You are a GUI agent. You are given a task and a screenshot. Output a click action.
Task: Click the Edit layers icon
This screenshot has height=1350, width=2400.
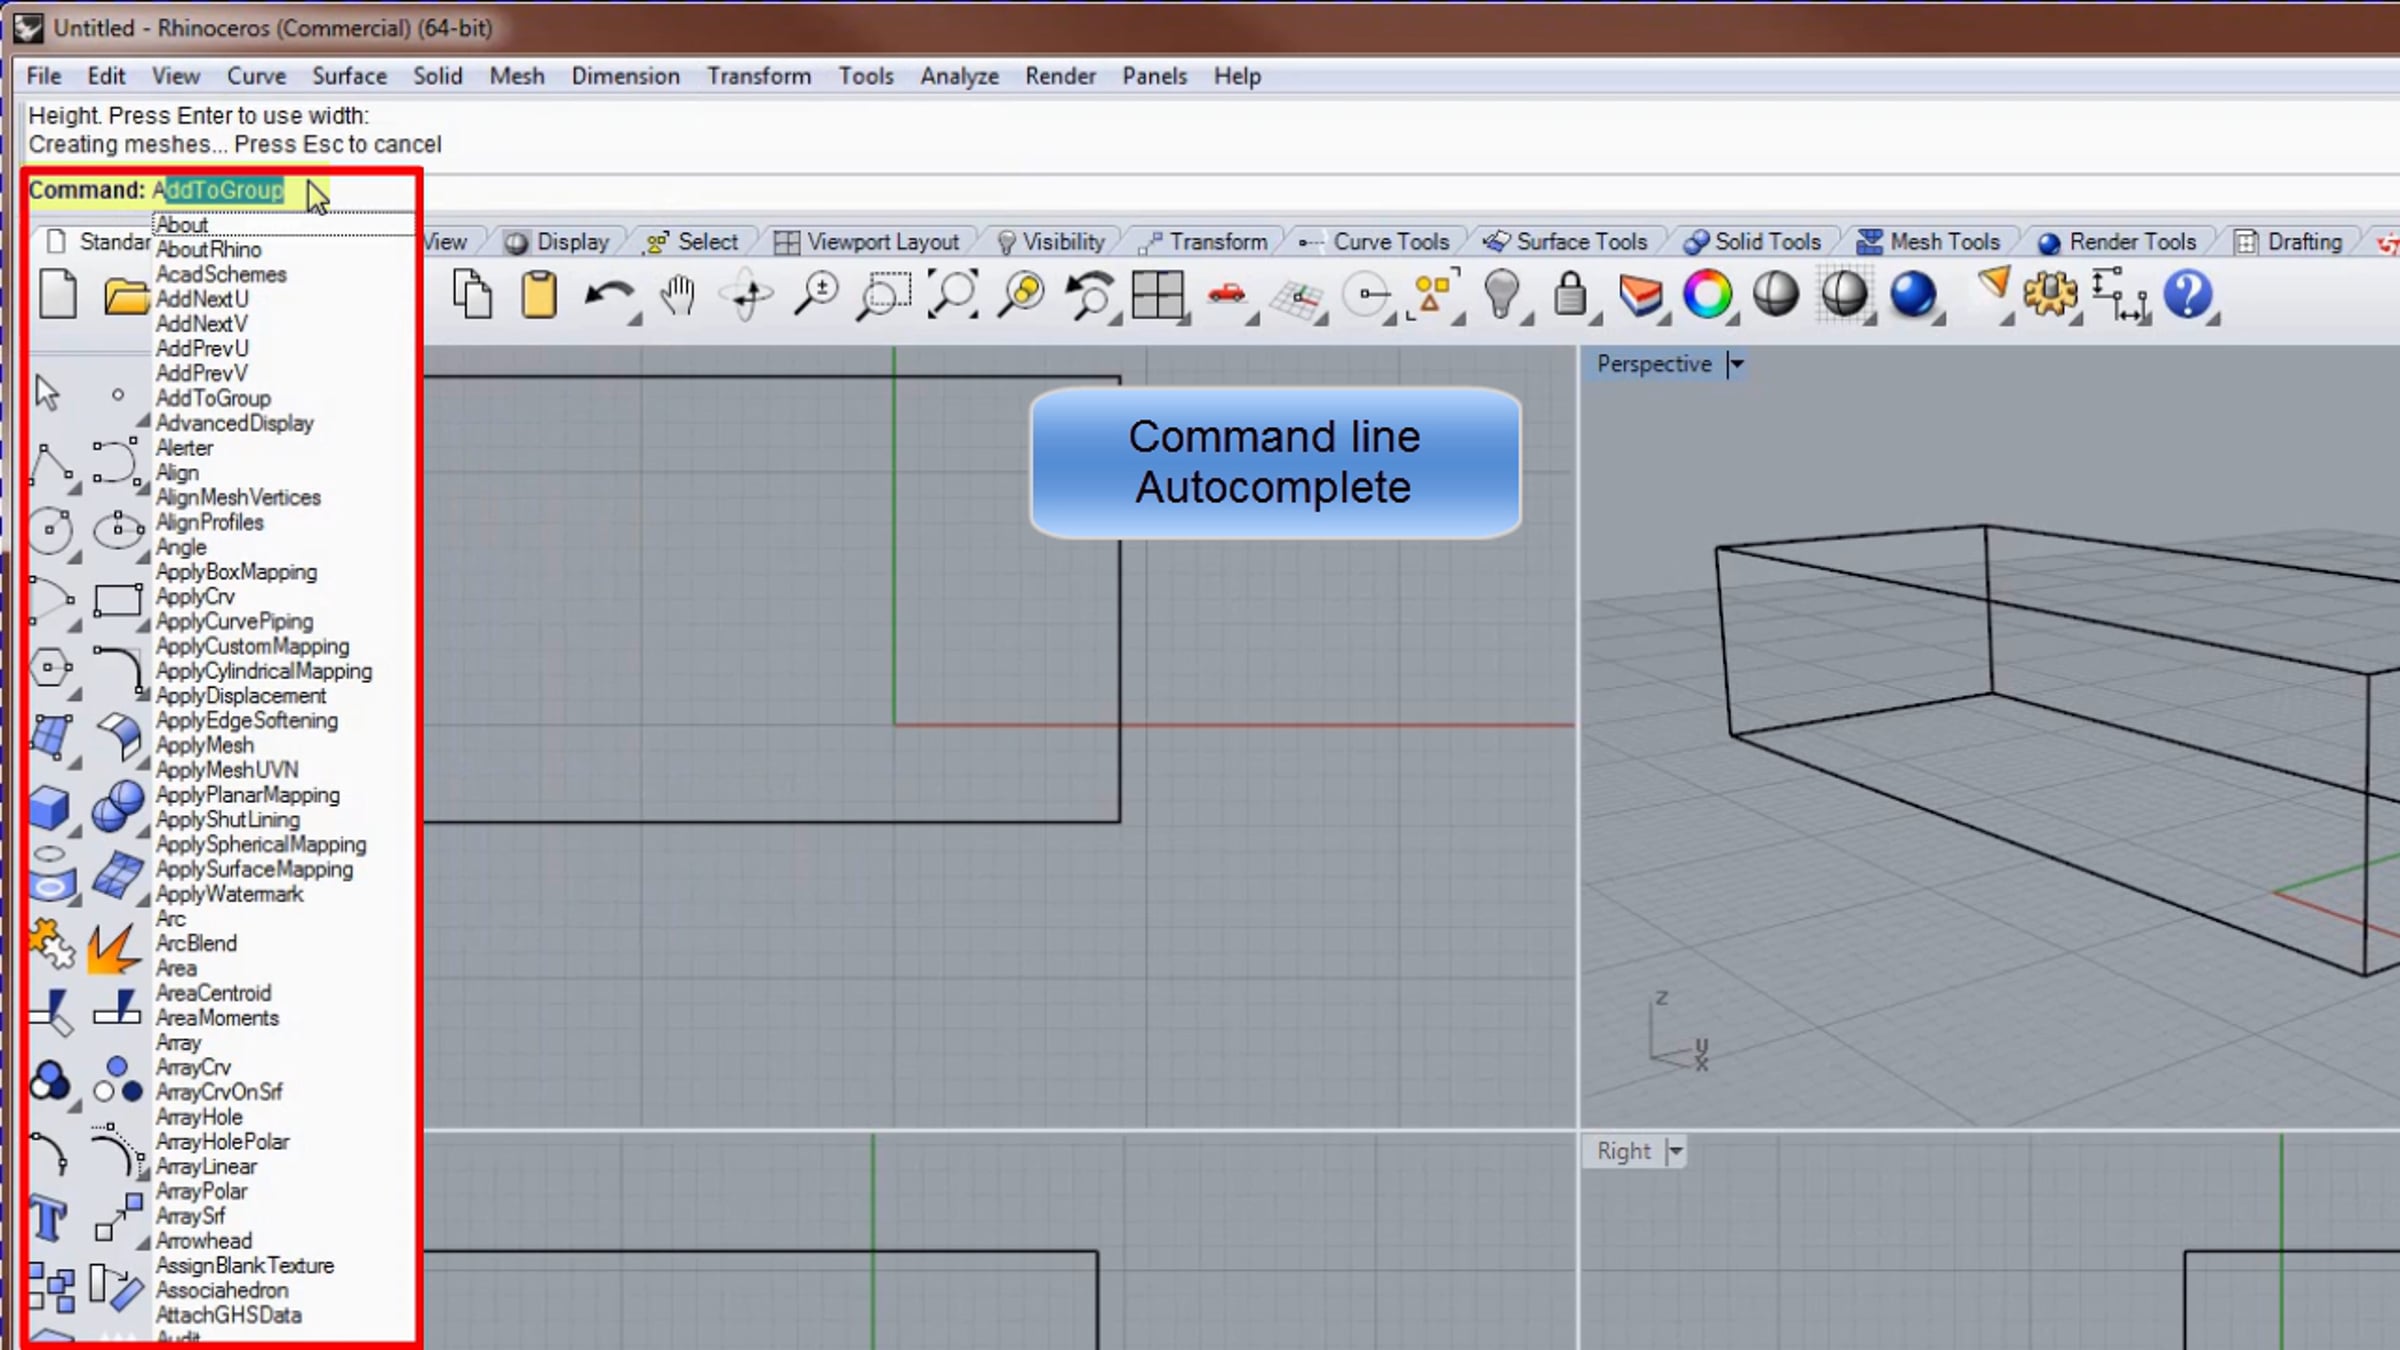[1640, 295]
